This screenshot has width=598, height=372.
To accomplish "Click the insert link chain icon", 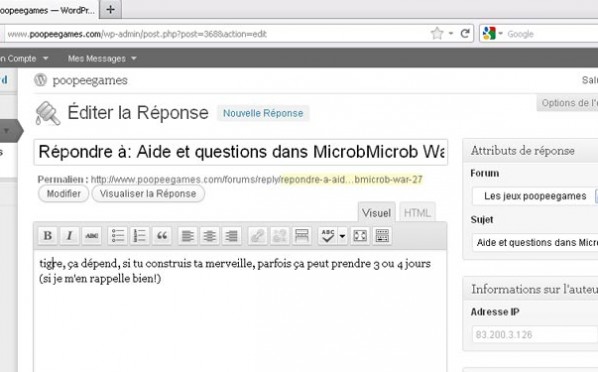I will click(257, 235).
